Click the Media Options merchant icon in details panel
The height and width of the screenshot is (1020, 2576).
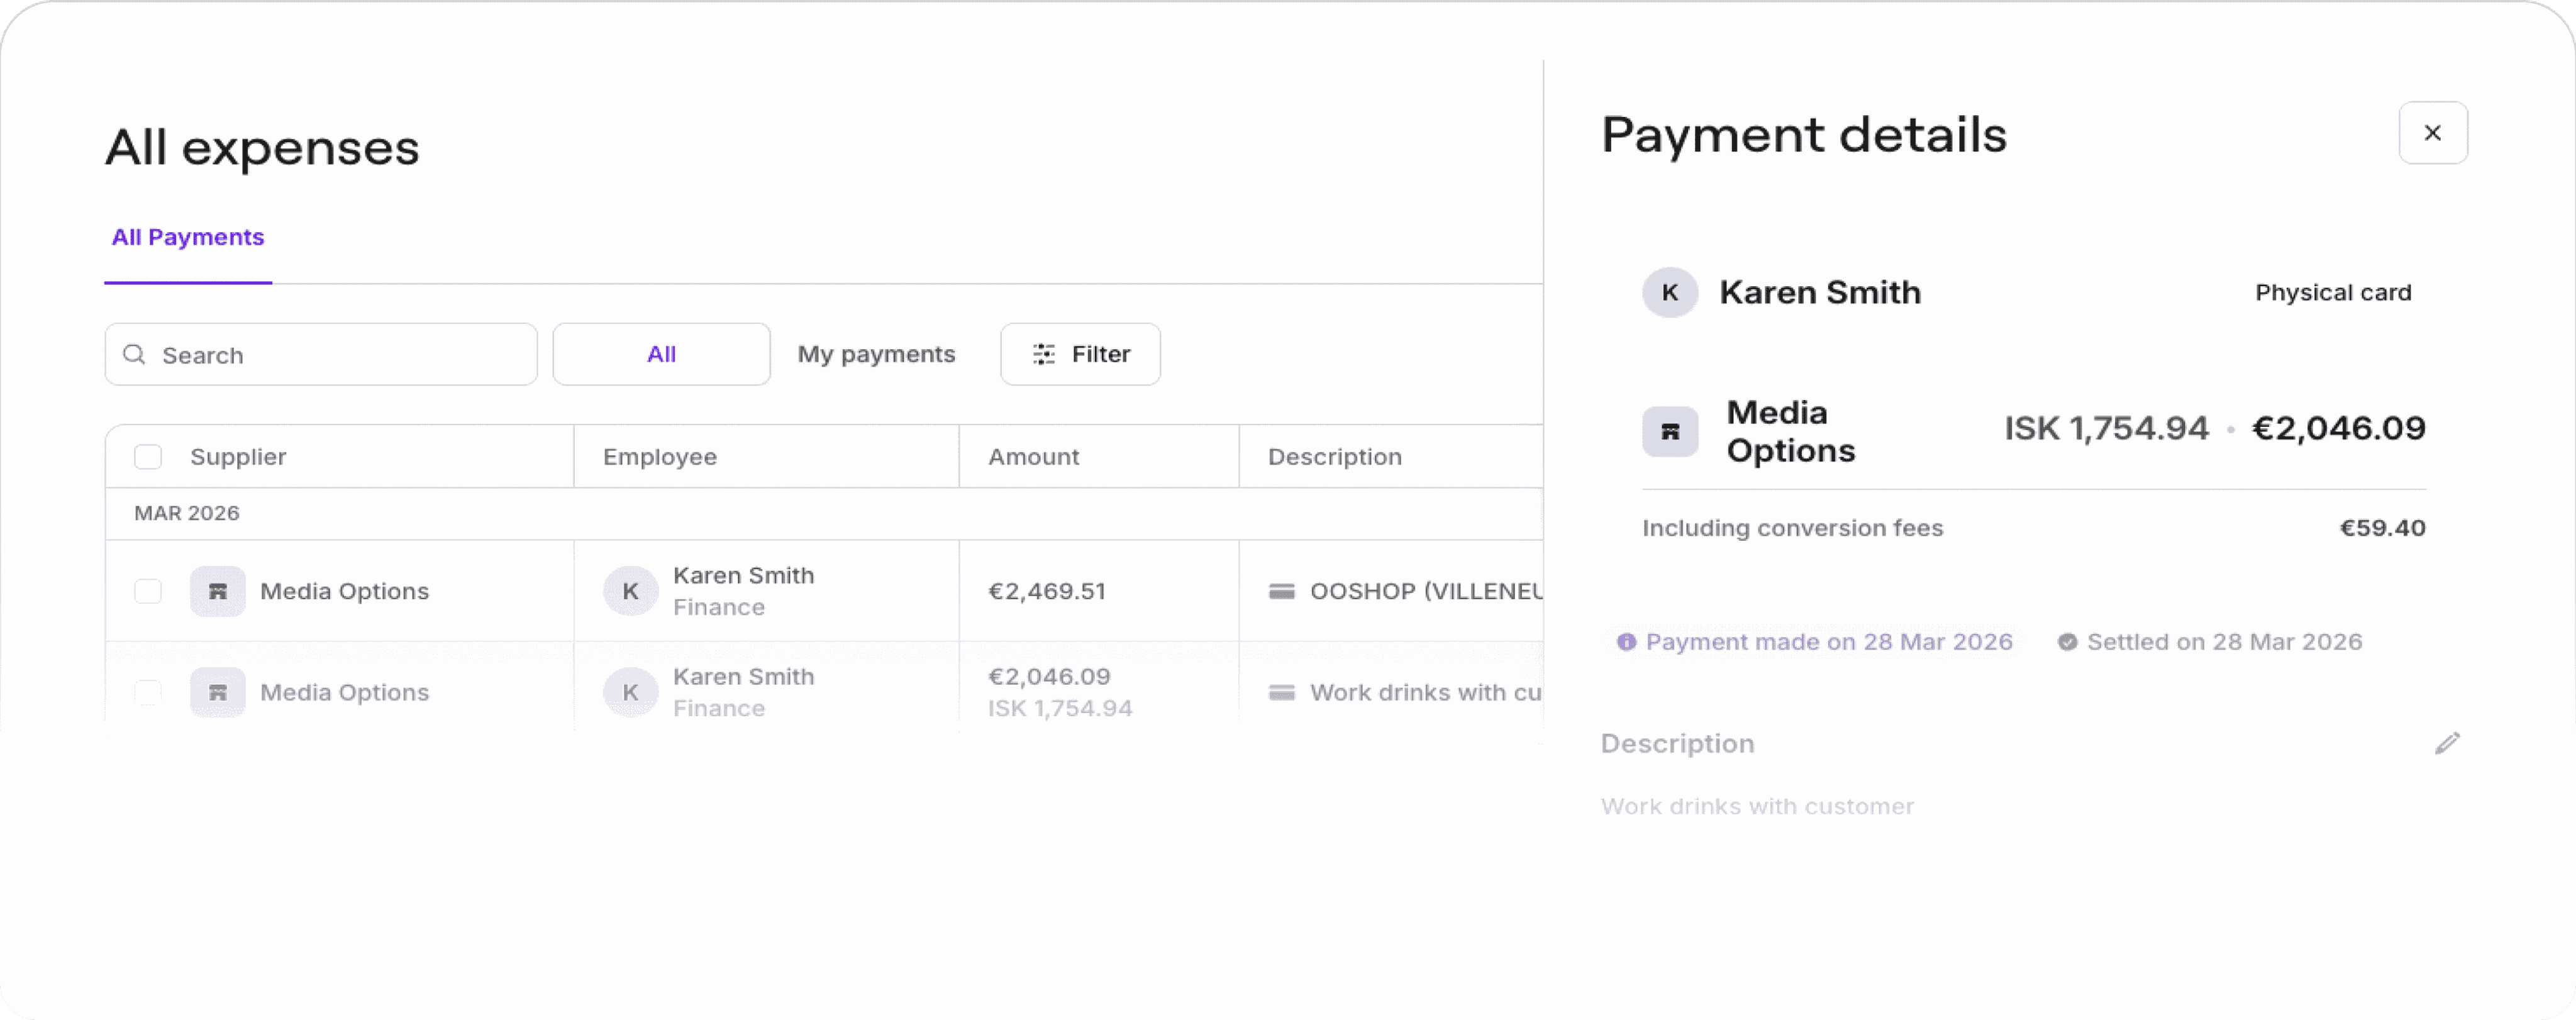click(x=1670, y=431)
